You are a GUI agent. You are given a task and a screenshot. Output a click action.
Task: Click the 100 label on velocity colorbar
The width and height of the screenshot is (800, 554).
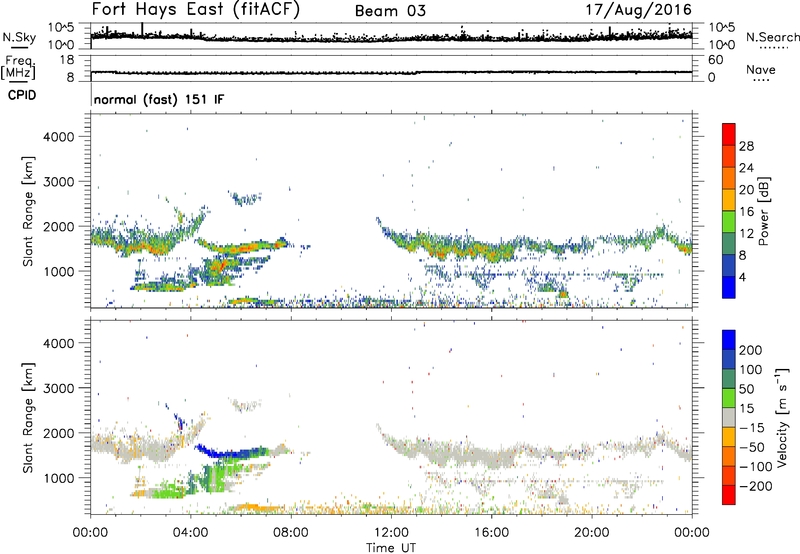[751, 369]
